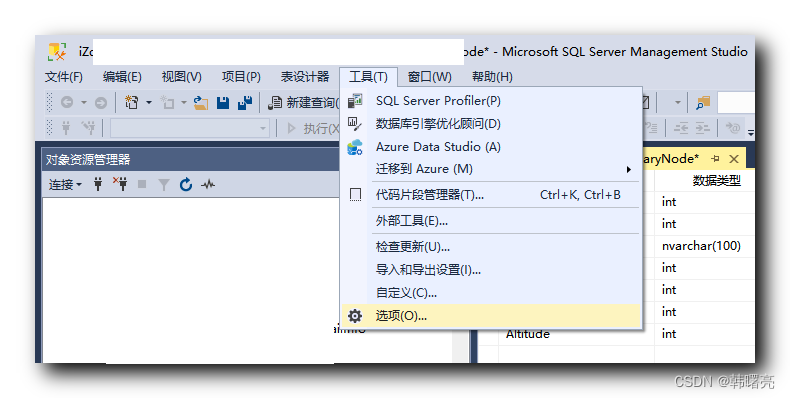The image size is (790, 398).
Task: Click Object Explorer disconnect icon with red X
Action: point(120,184)
